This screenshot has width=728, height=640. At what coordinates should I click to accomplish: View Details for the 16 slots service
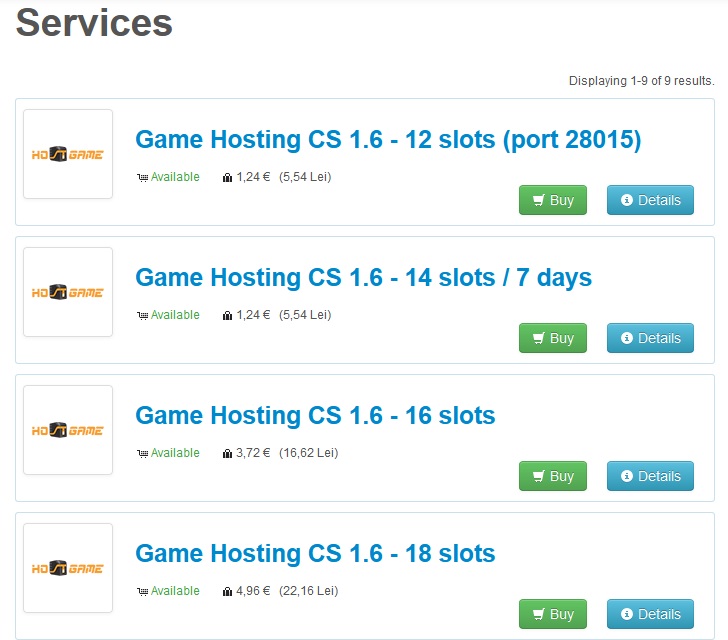650,476
